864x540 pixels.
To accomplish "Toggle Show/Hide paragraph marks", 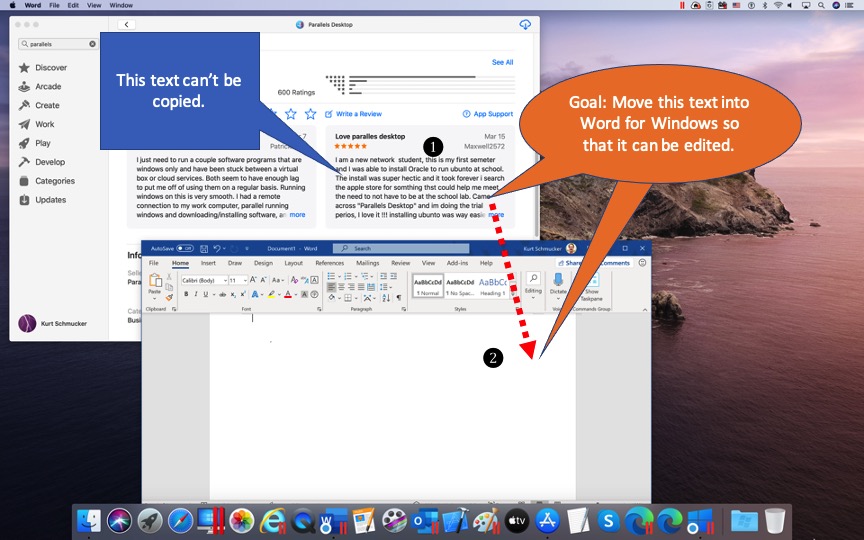I will [399, 298].
